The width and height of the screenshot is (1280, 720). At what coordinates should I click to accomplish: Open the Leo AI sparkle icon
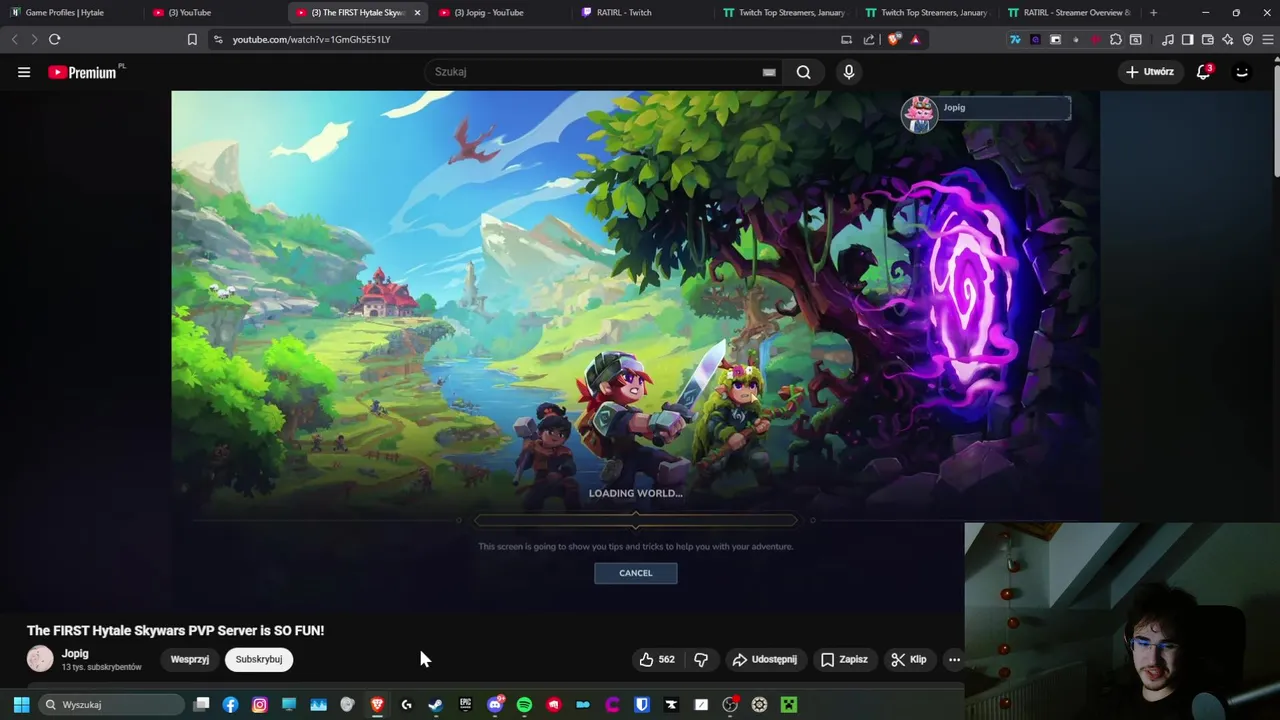(x=1228, y=39)
